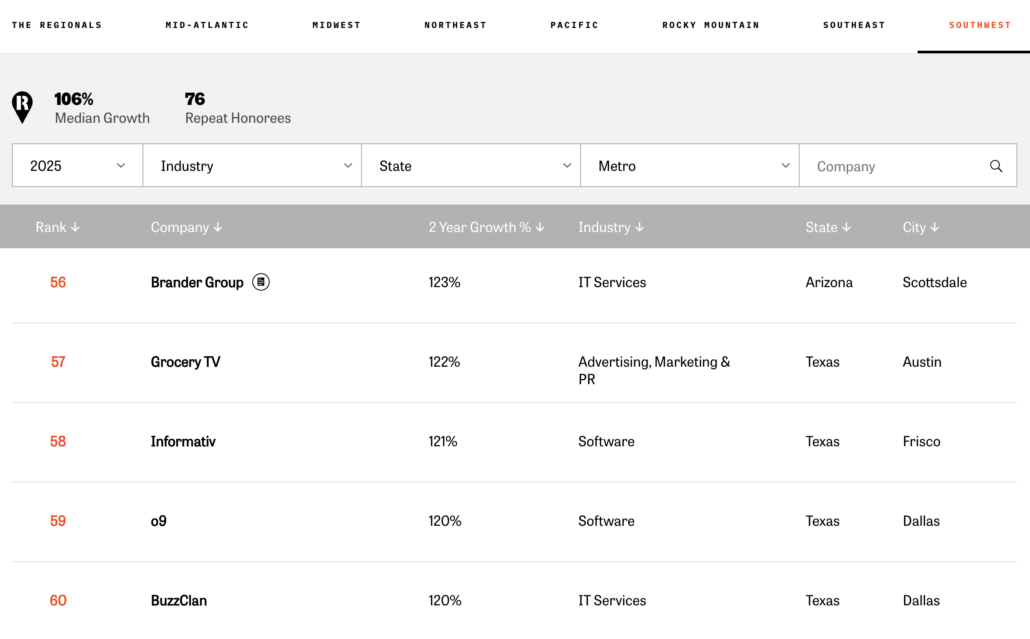Image resolution: width=1030 pixels, height=639 pixels.
Task: Click the Brander Group profile document icon
Action: pos(261,282)
